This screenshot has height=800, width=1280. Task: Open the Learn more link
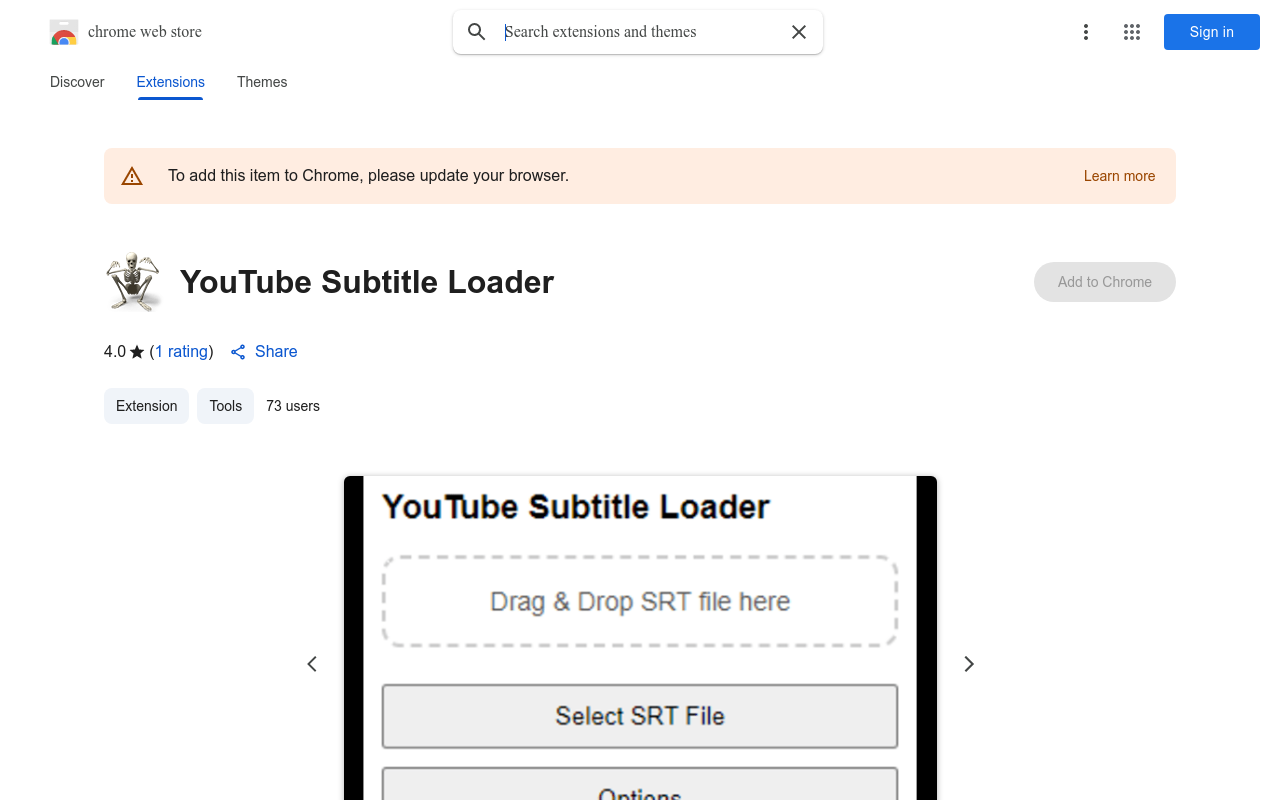[x=1119, y=176]
